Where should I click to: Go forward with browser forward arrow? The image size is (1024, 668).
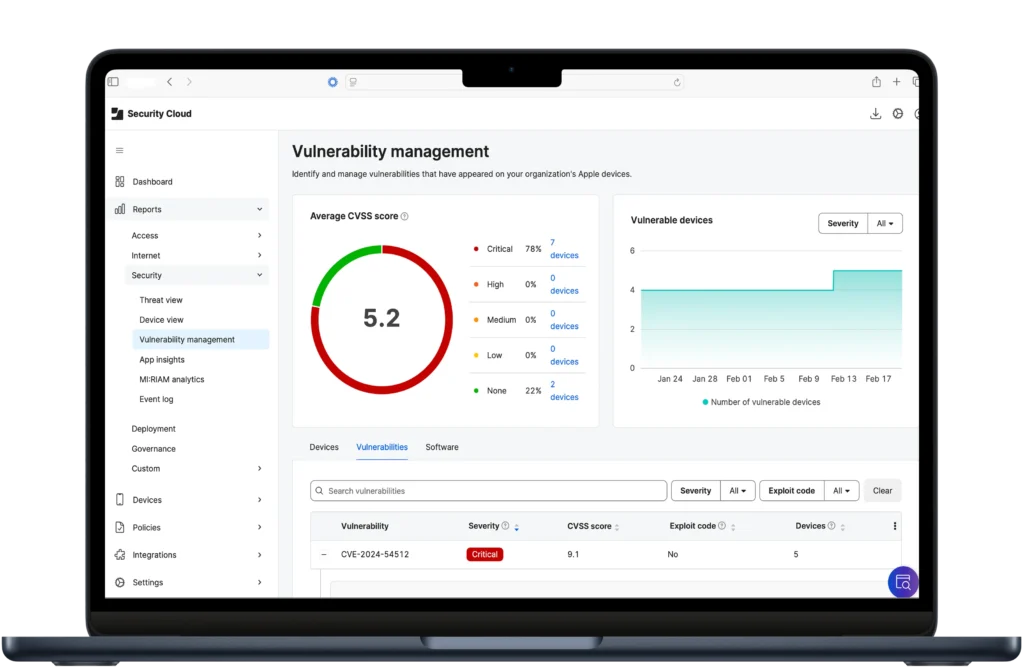(189, 82)
